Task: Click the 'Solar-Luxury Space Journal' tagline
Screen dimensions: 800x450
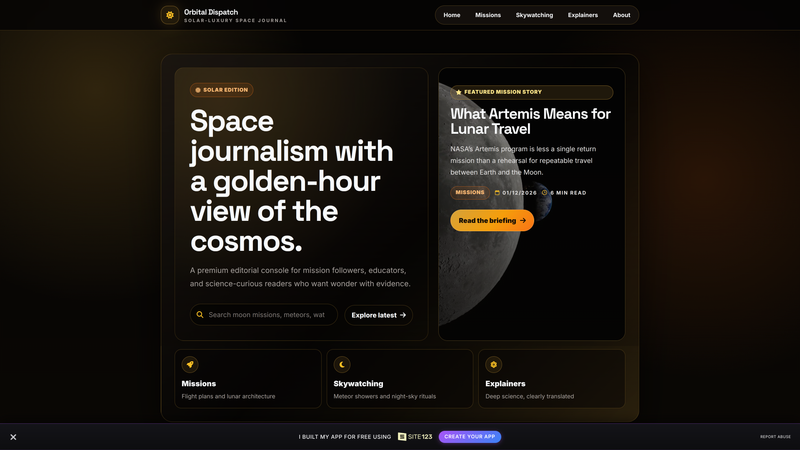Action: 235,21
